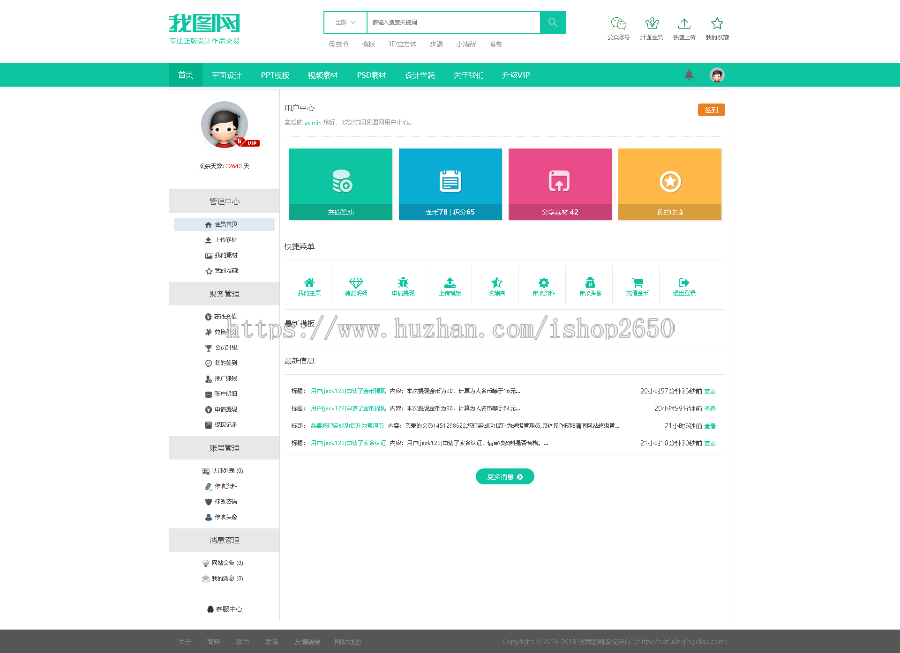Viewport: 900px width, 653px height.
Task: Select the highlighted home item in the sidebar
Action: [224, 224]
